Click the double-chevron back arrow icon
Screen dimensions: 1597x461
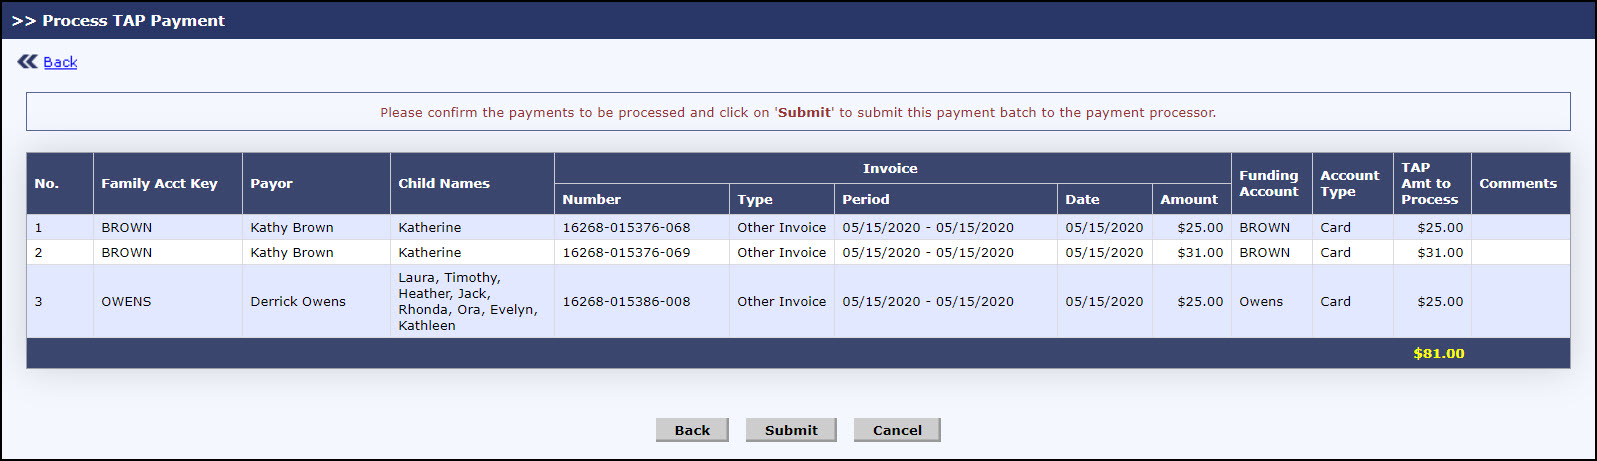point(27,62)
